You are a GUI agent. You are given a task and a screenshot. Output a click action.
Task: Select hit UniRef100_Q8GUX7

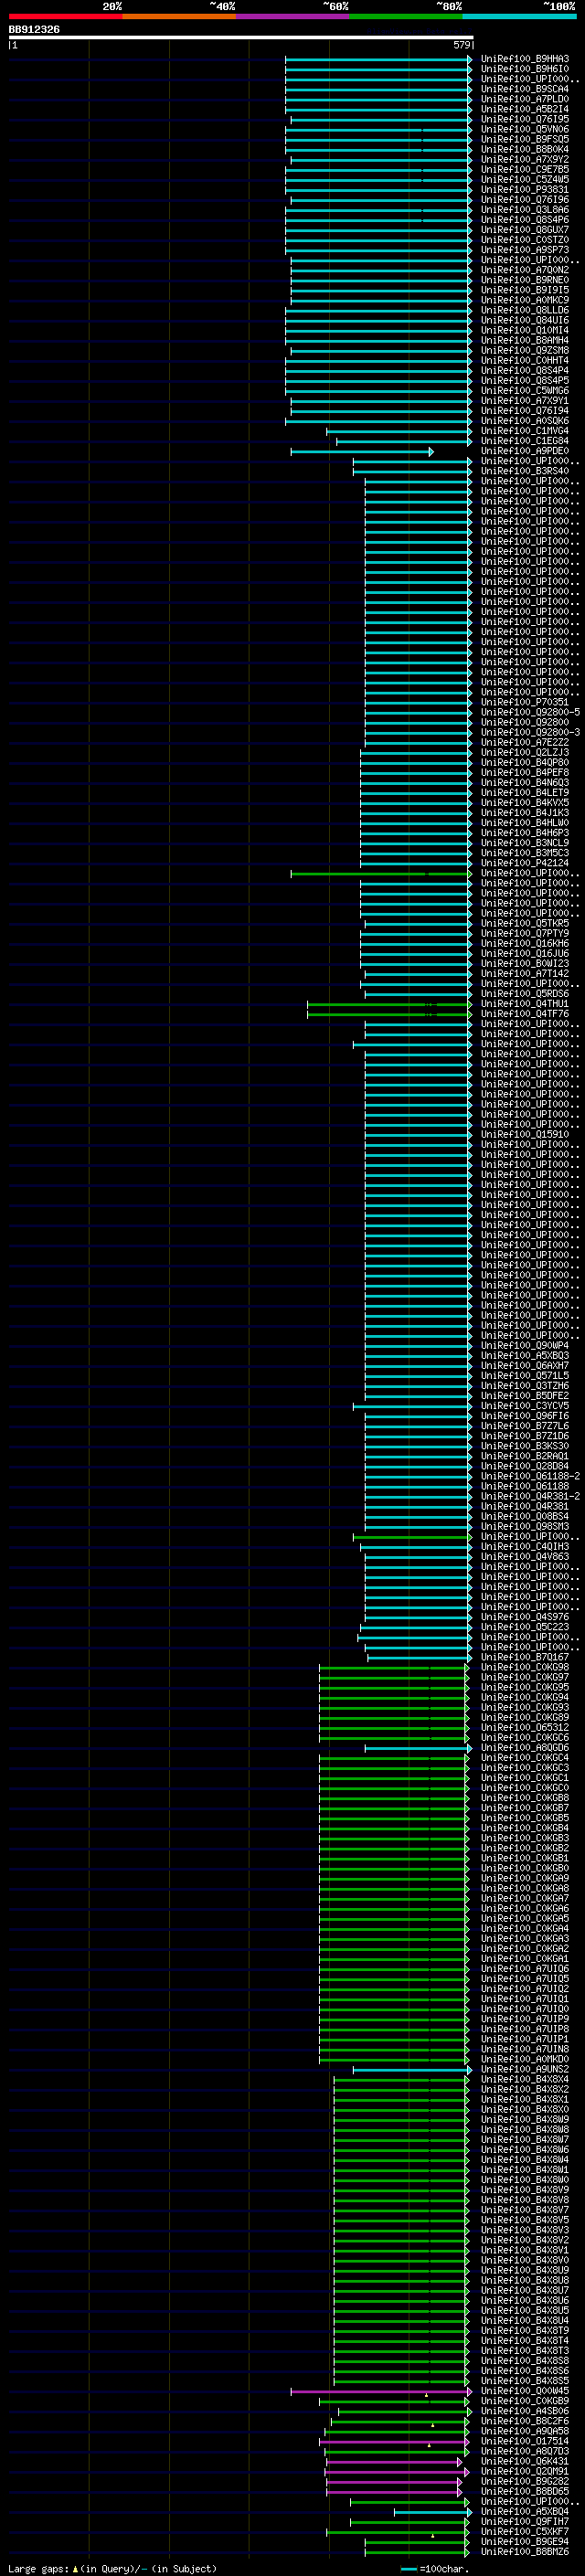click(525, 230)
